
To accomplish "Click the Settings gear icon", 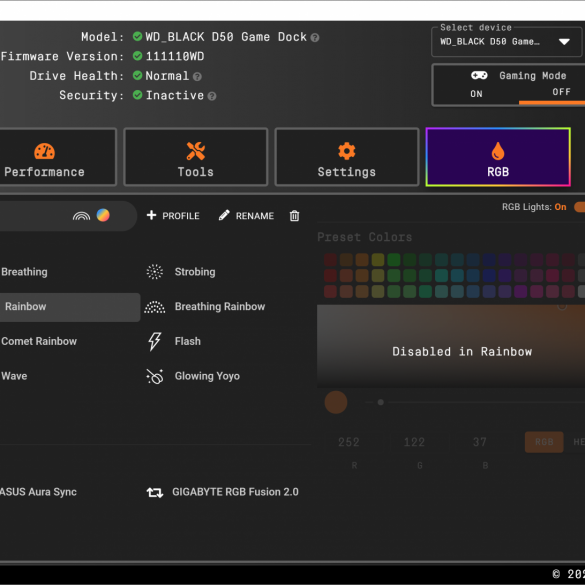I will pyautogui.click(x=347, y=151).
